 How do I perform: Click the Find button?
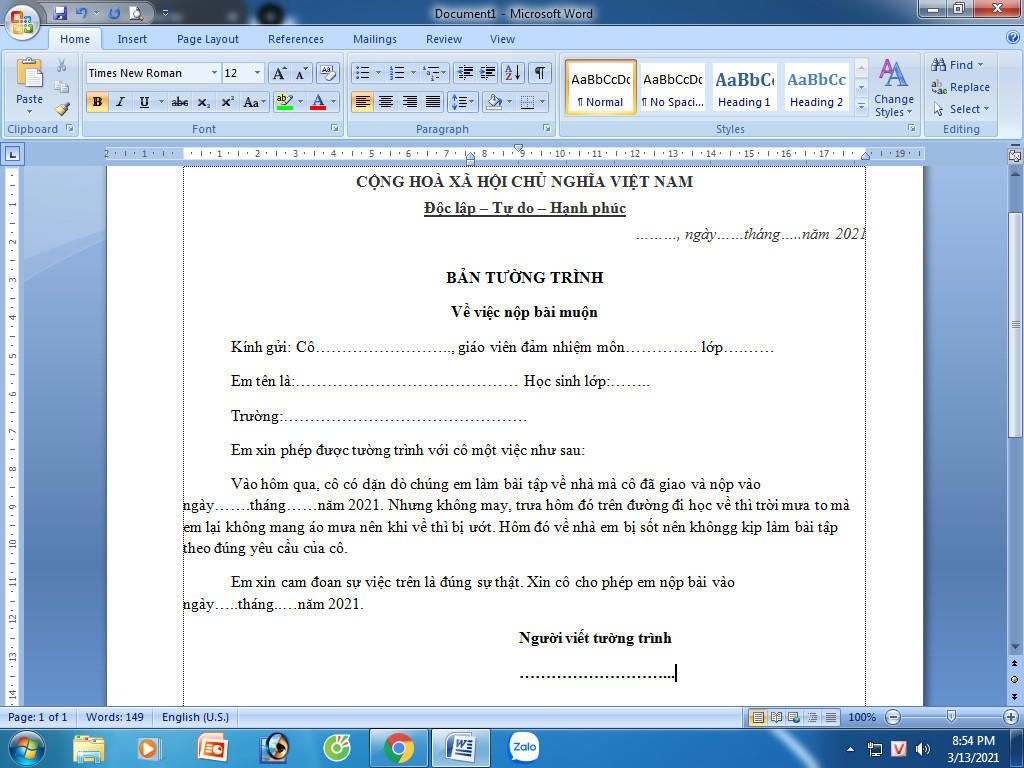[x=957, y=65]
